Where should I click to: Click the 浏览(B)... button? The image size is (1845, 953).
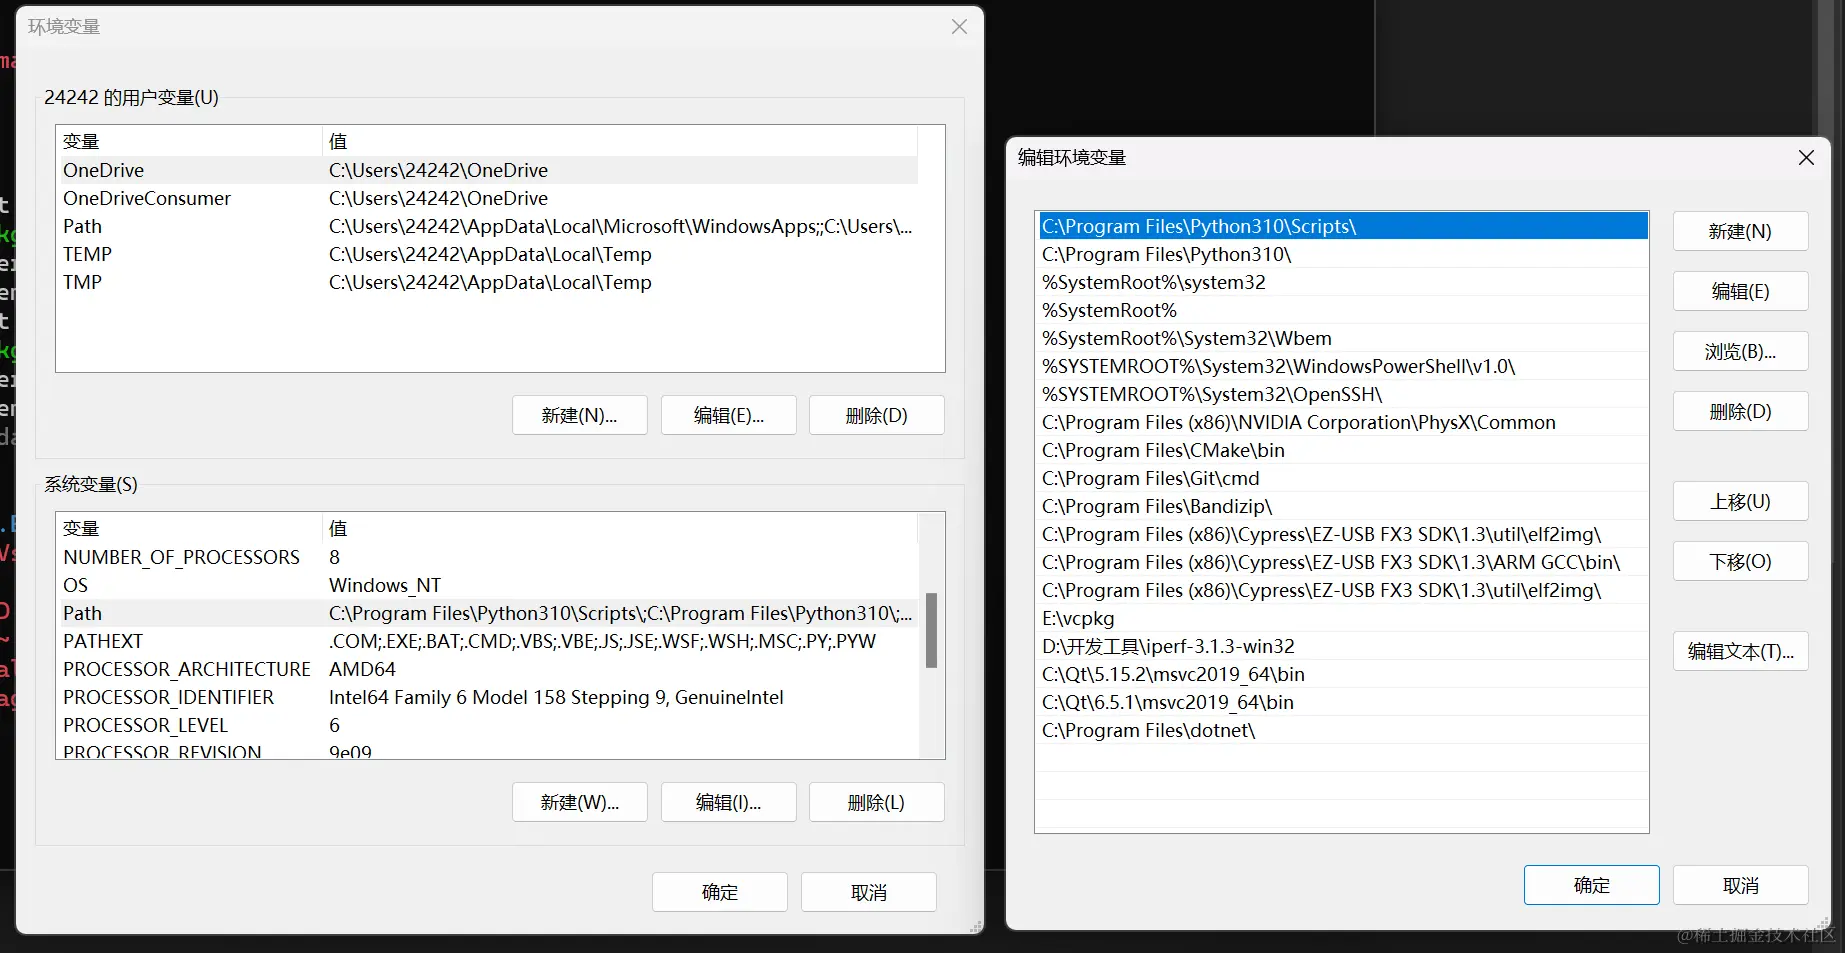(1740, 351)
